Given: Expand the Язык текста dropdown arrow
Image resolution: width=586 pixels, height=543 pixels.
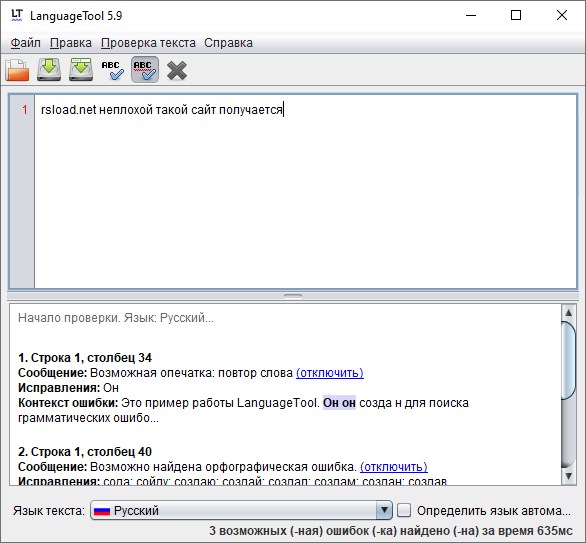Looking at the screenshot, I should point(384,510).
